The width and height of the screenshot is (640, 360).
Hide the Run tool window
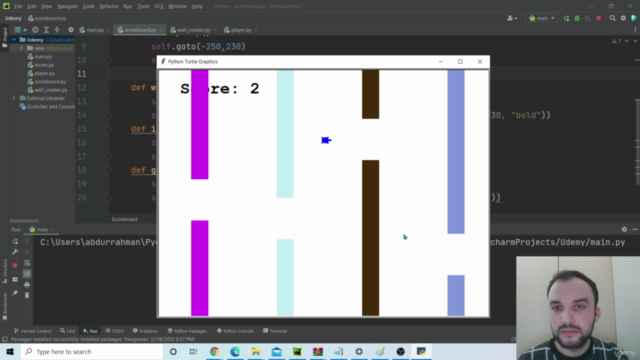(635, 229)
